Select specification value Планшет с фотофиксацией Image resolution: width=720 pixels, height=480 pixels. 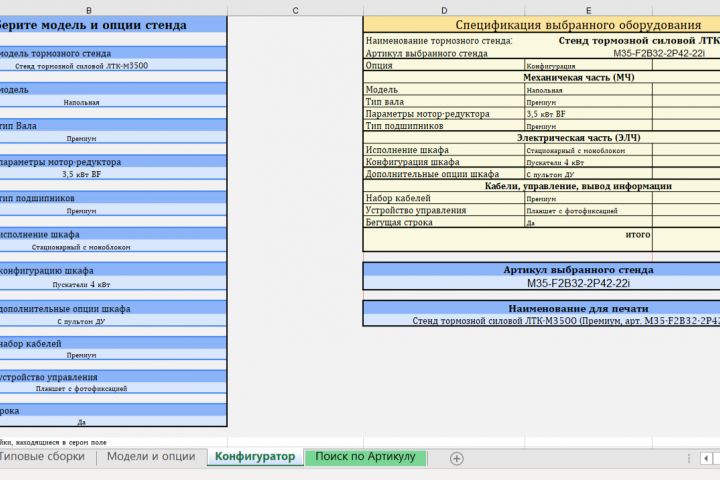pos(588,210)
